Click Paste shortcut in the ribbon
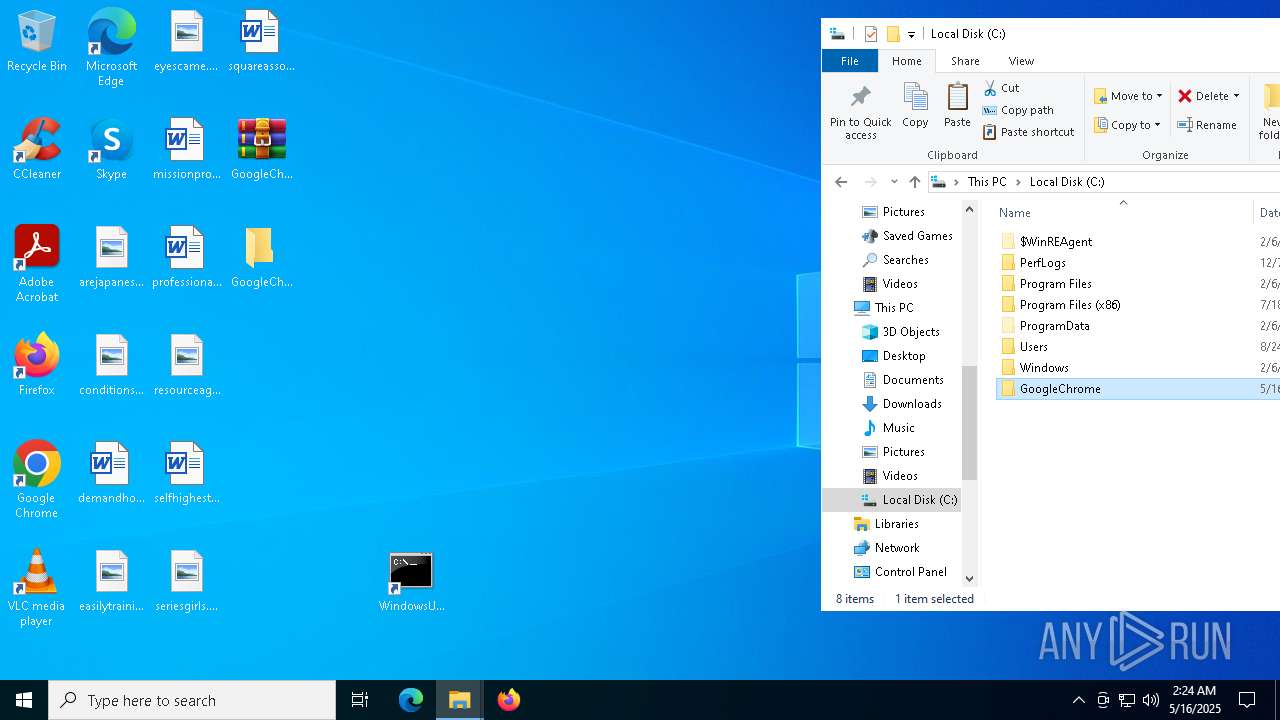This screenshot has width=1280, height=720. click(1029, 132)
